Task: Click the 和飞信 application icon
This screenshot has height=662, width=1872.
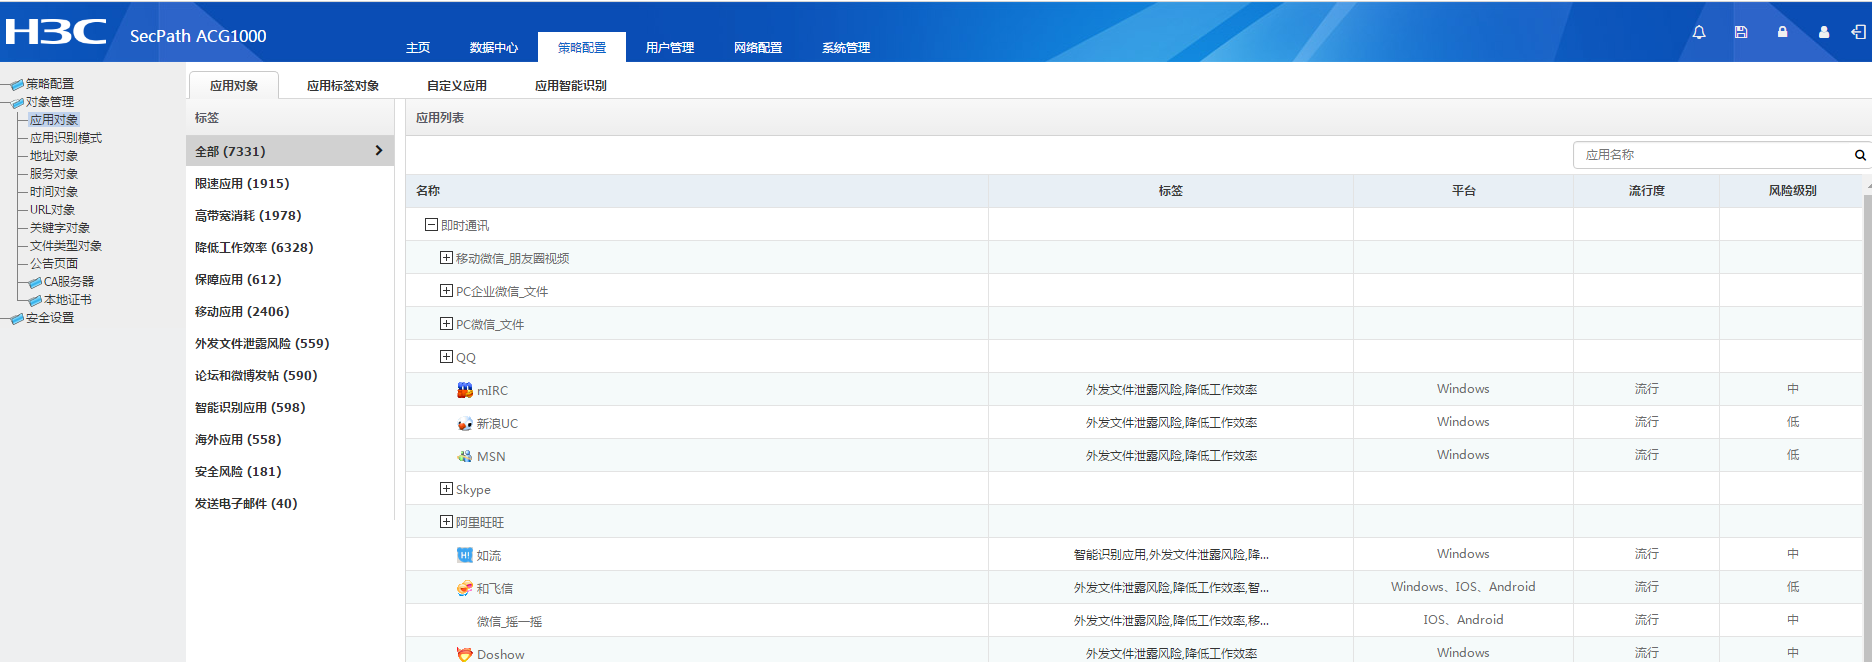Action: 465,588
